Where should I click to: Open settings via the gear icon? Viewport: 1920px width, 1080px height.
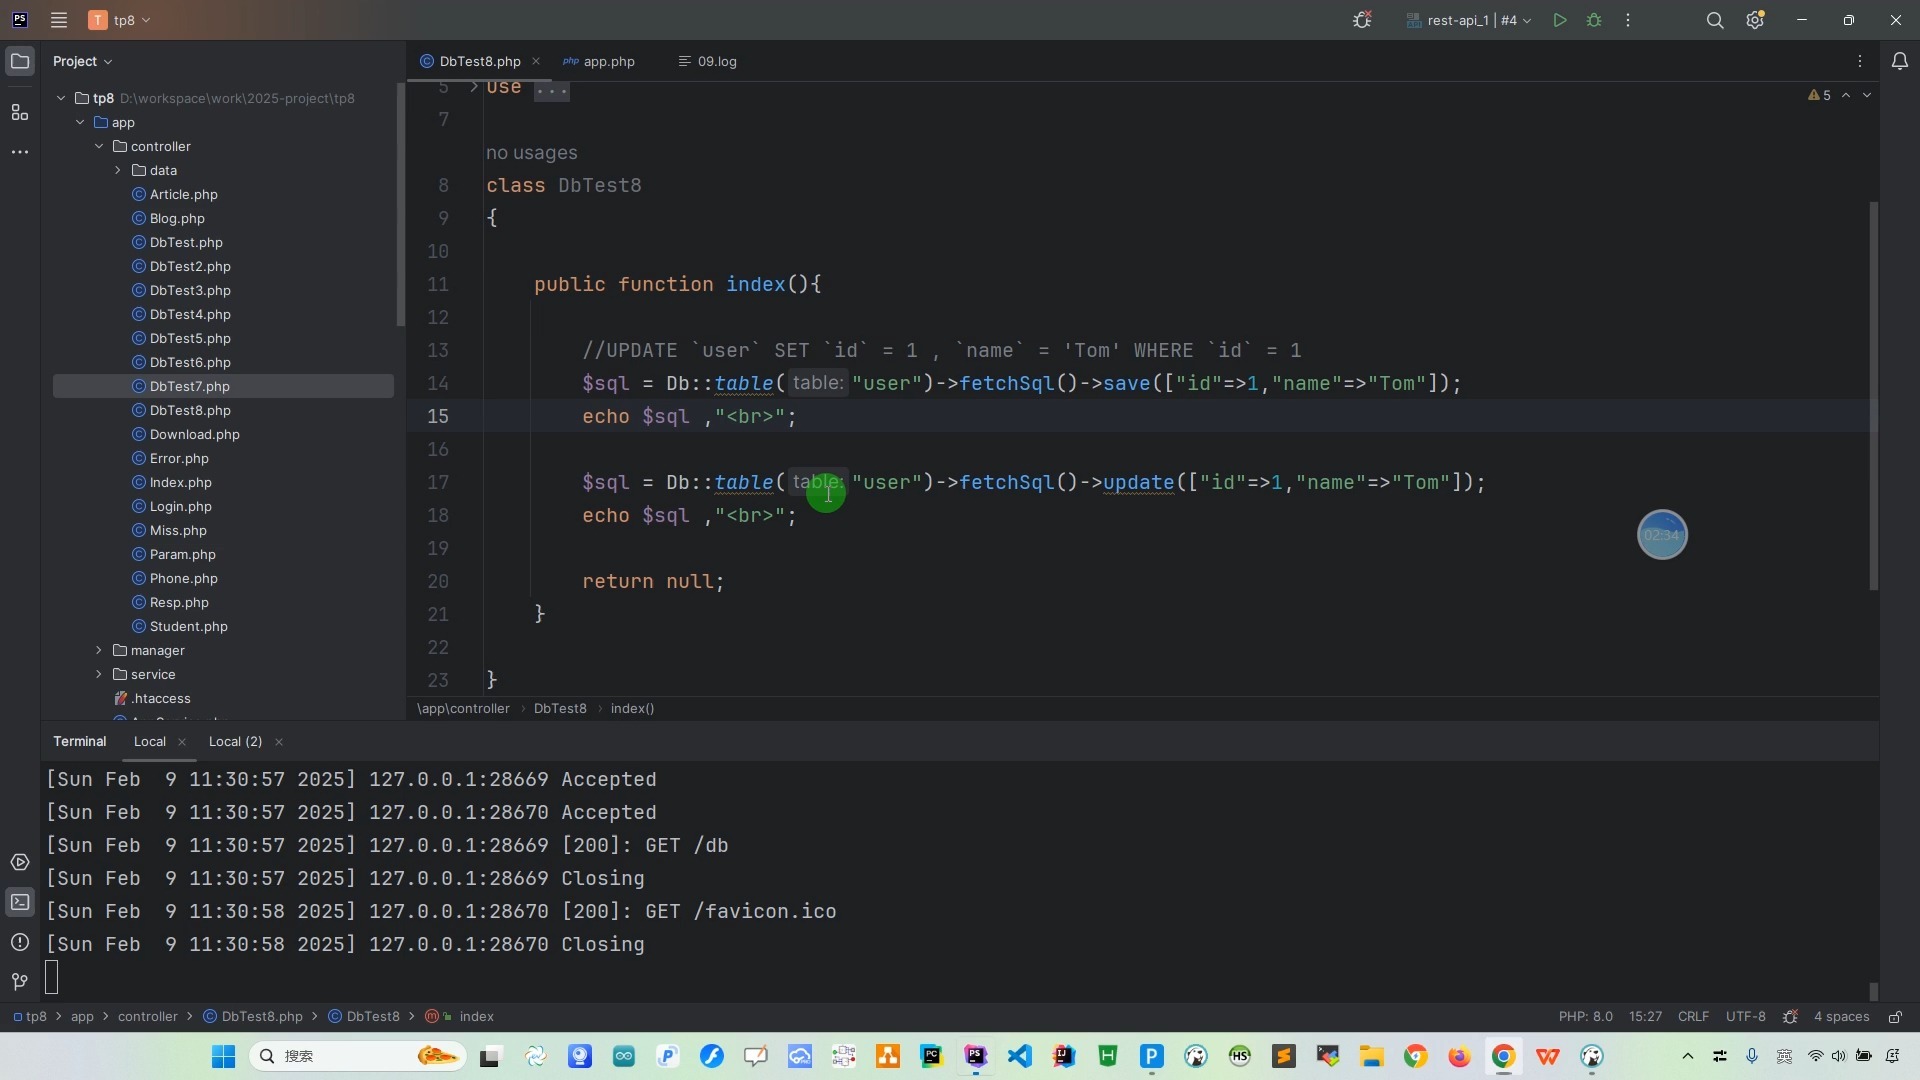pyautogui.click(x=1756, y=20)
